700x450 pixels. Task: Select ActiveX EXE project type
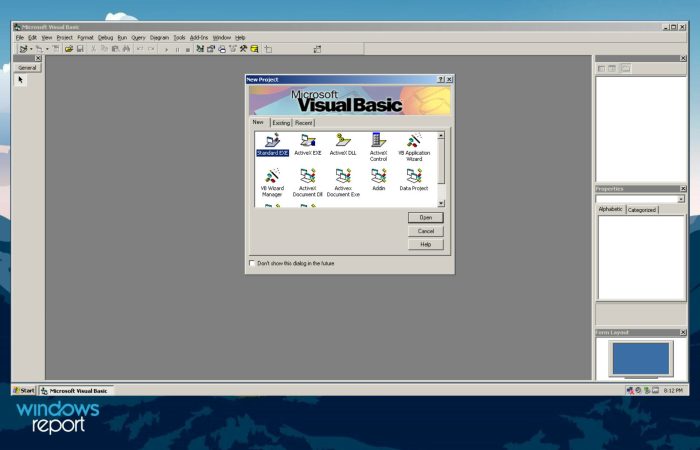click(x=308, y=145)
